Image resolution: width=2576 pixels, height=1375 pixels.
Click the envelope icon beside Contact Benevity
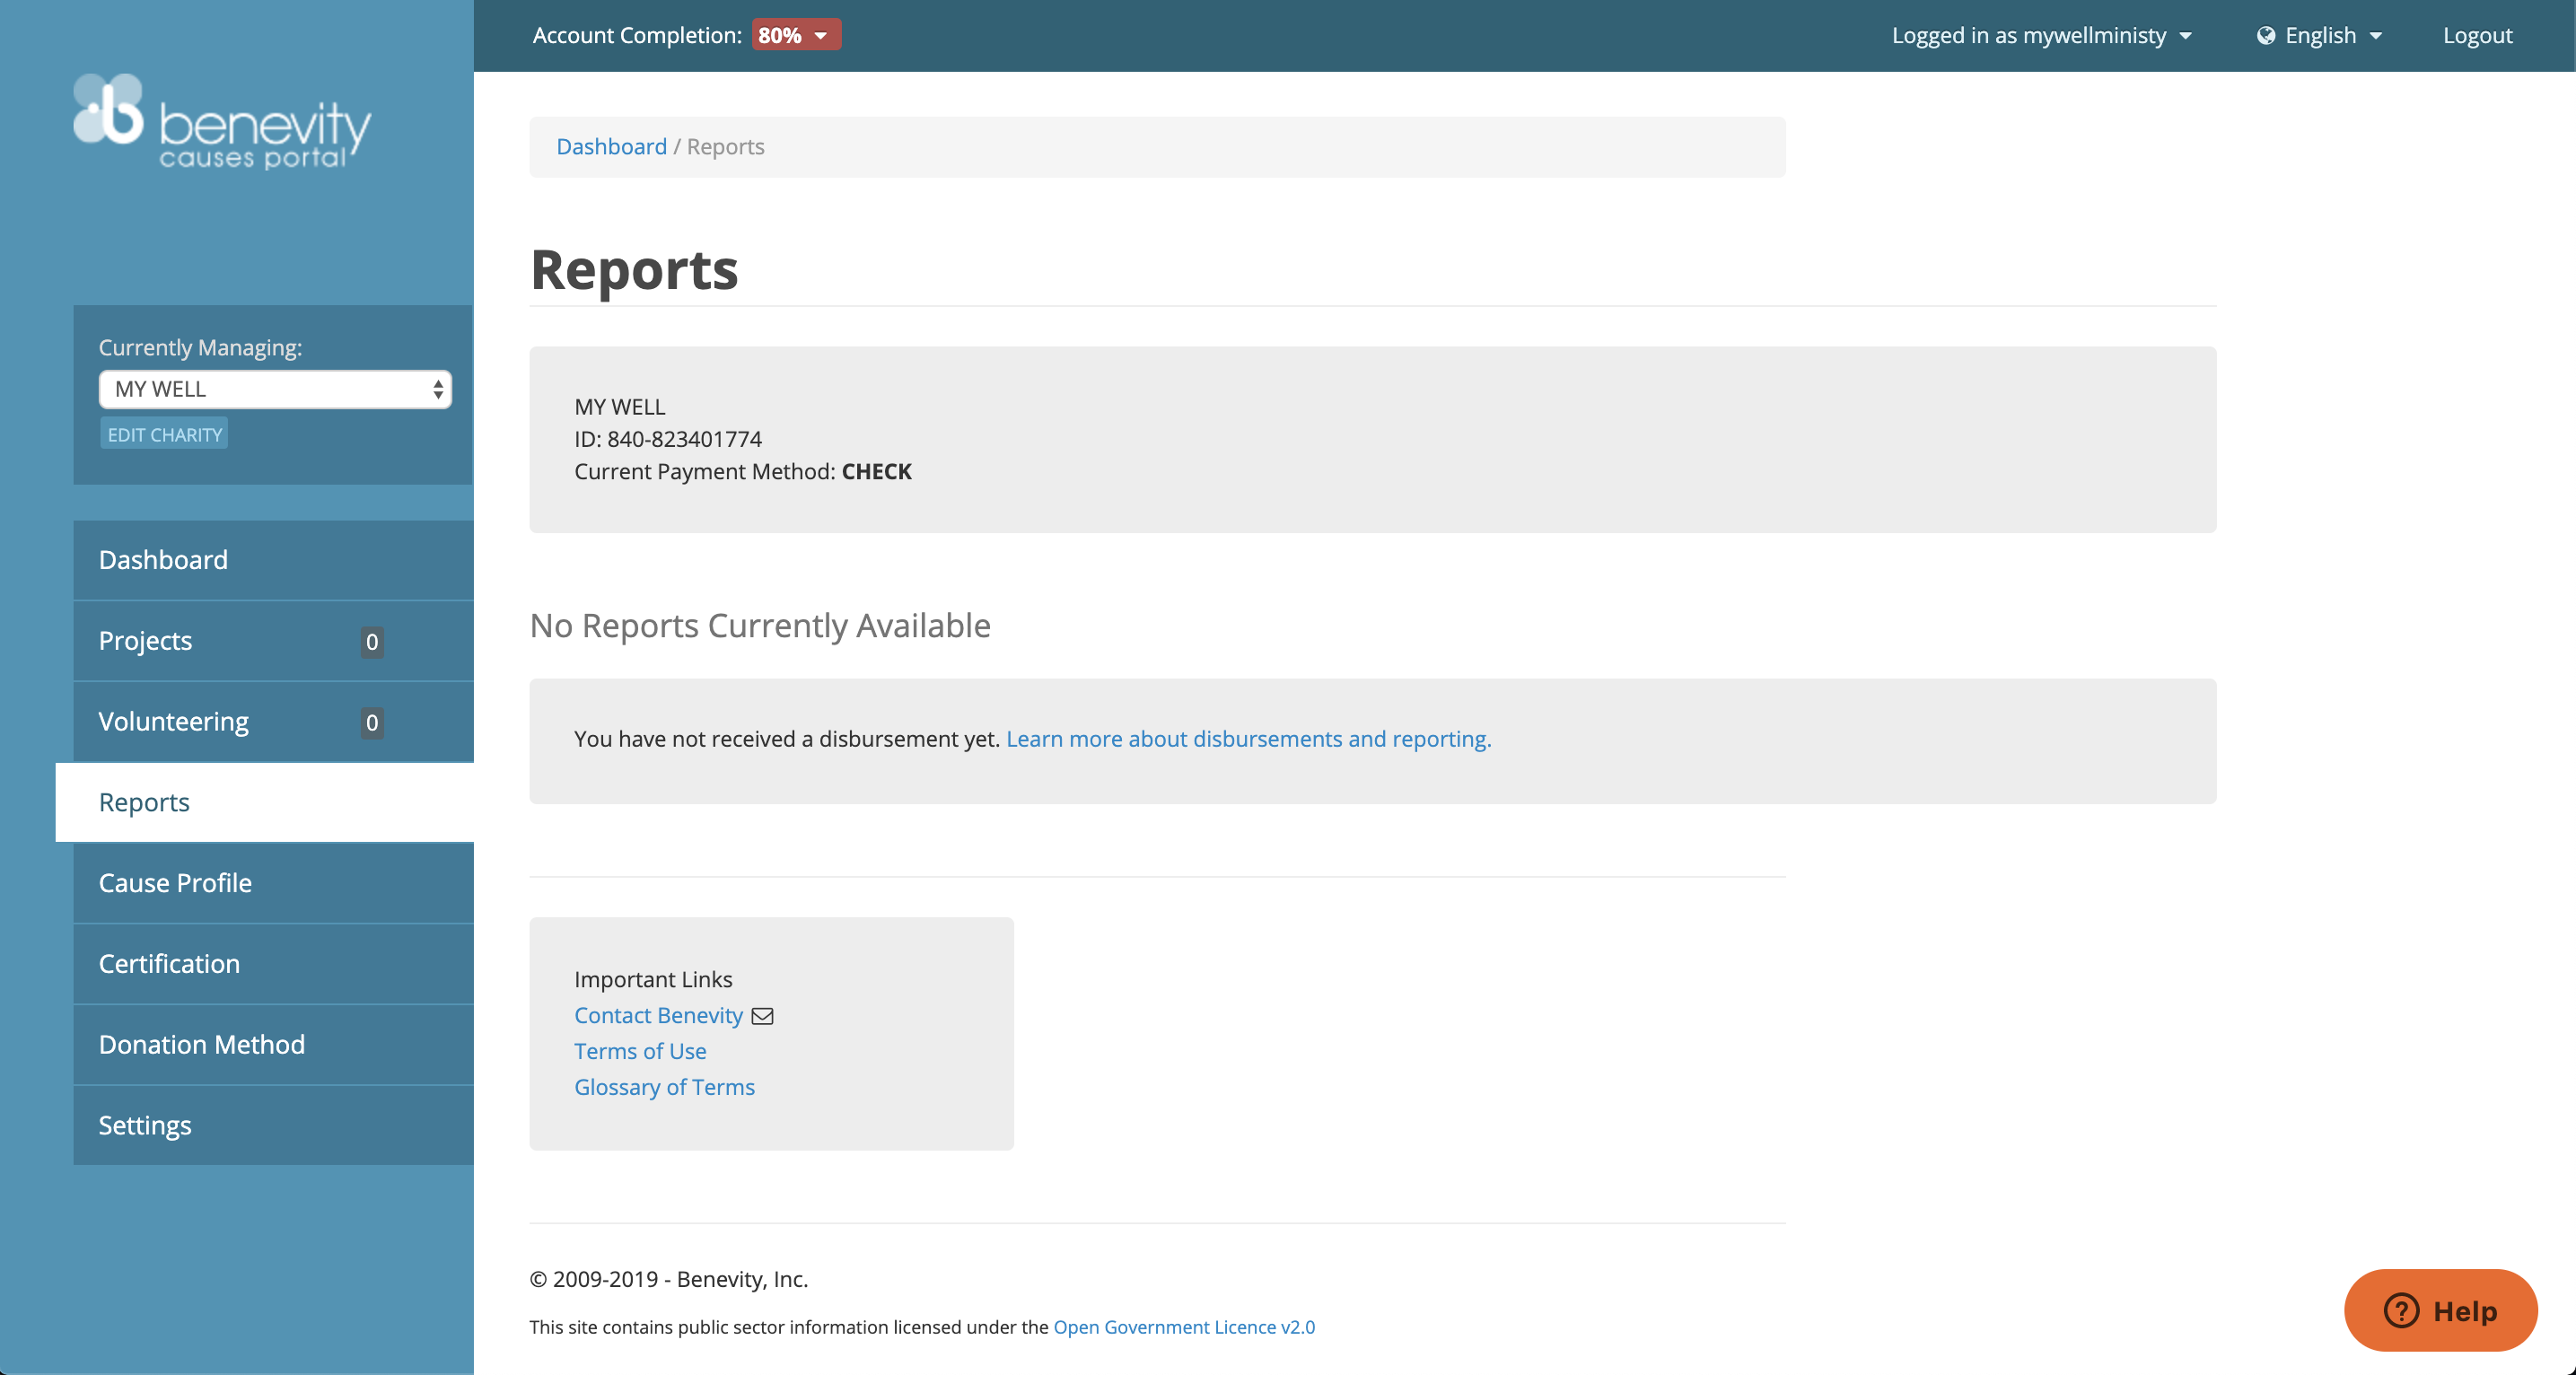762,1016
